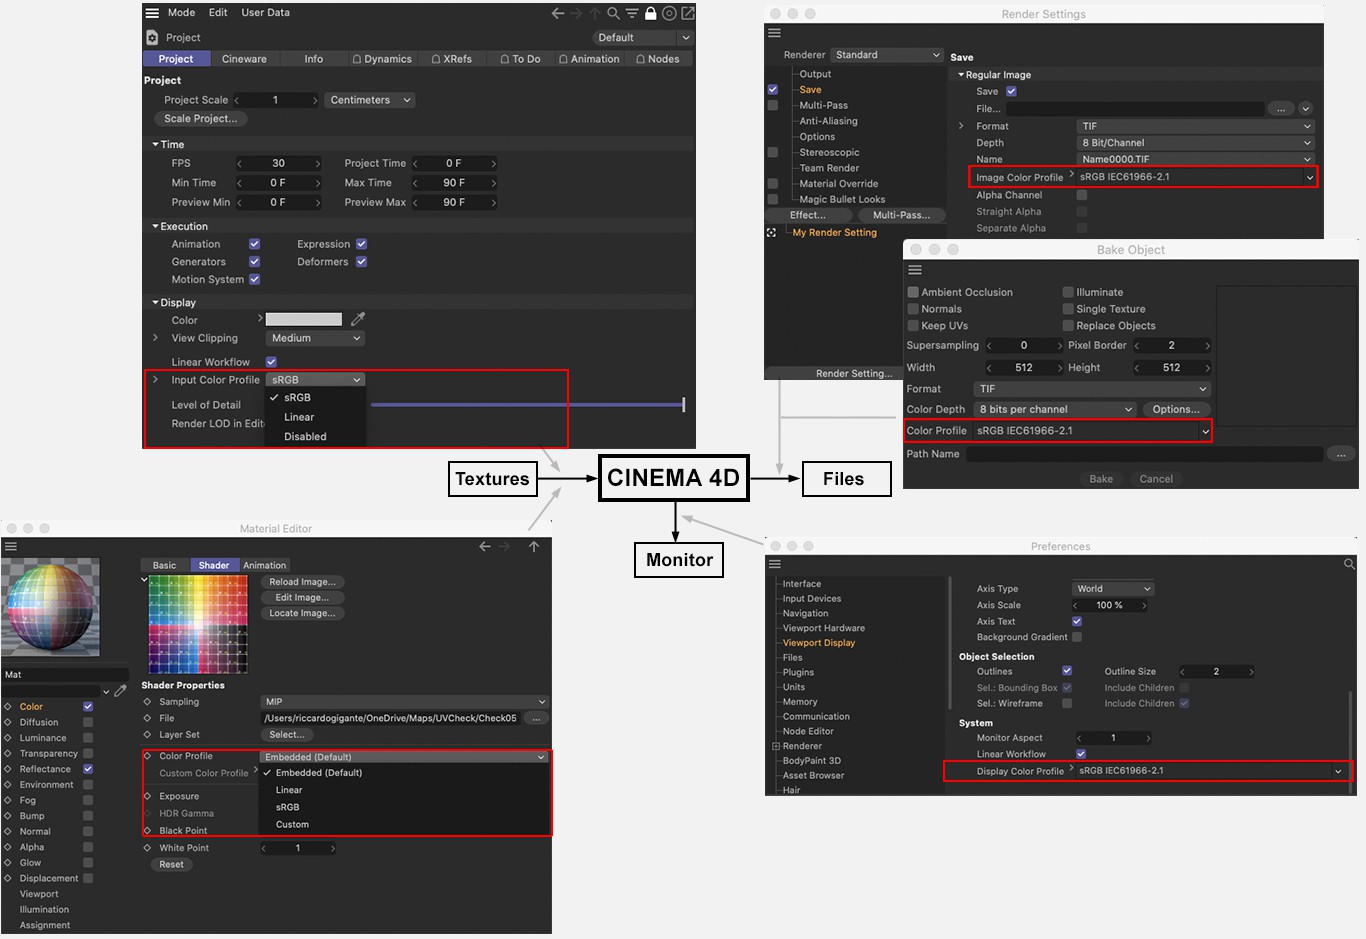Viewport: 1366px width, 939px height.
Task: Click the search magnifier in Project panel
Action: point(613,13)
